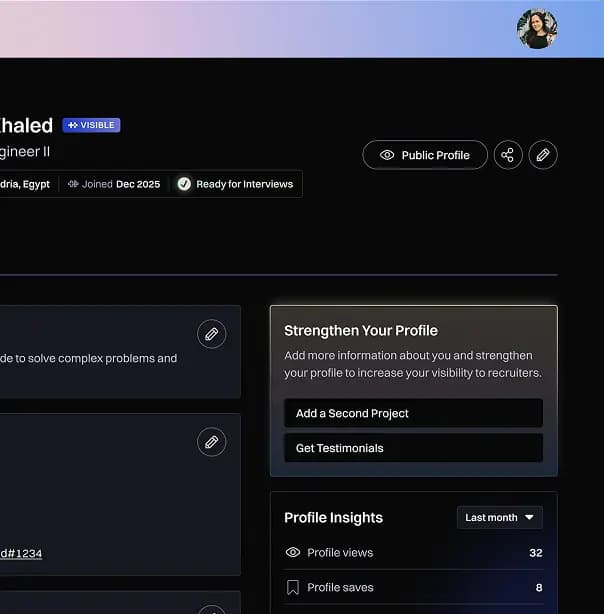
Task: Click the eye icon beside Profile views
Action: coord(293,552)
